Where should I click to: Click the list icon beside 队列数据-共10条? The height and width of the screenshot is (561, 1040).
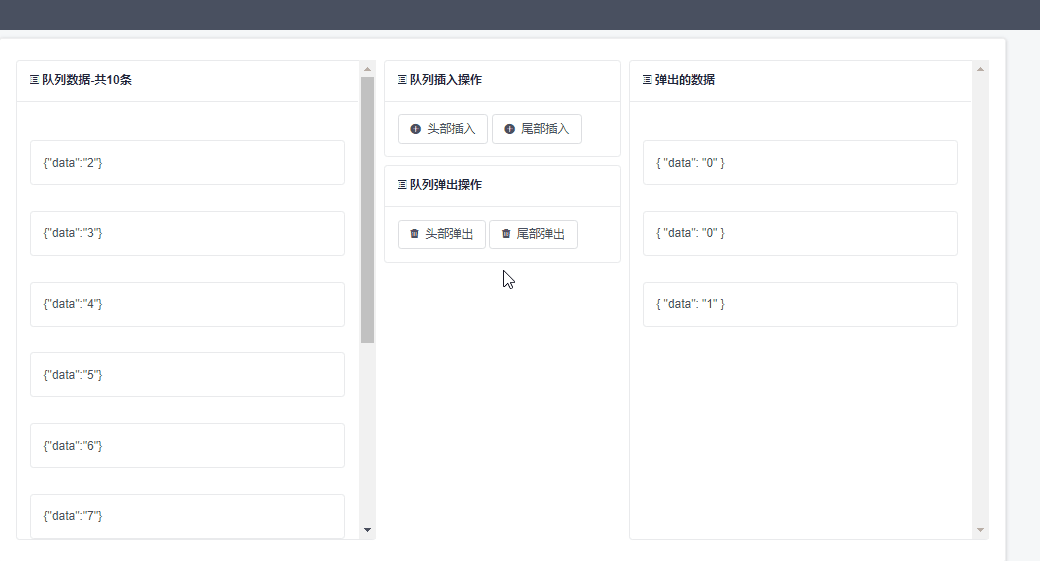34,80
